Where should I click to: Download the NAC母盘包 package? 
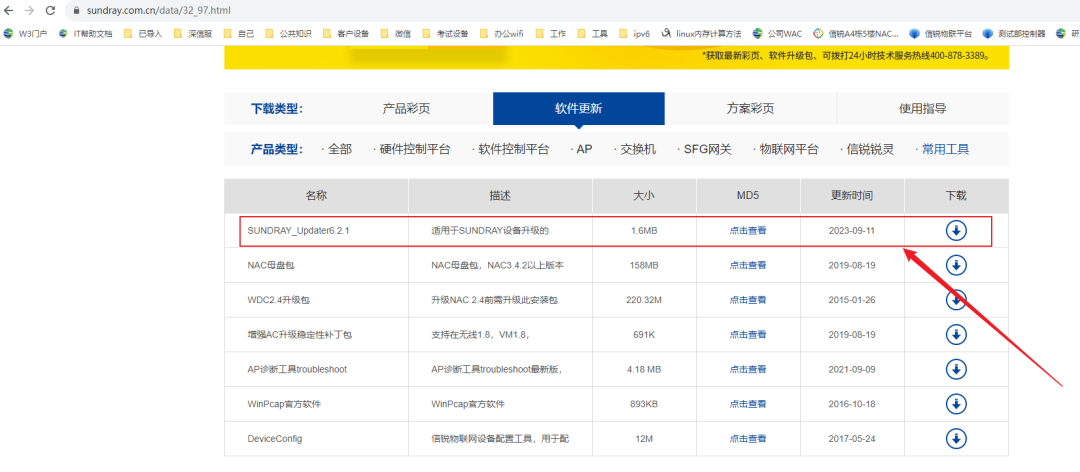tap(956, 265)
